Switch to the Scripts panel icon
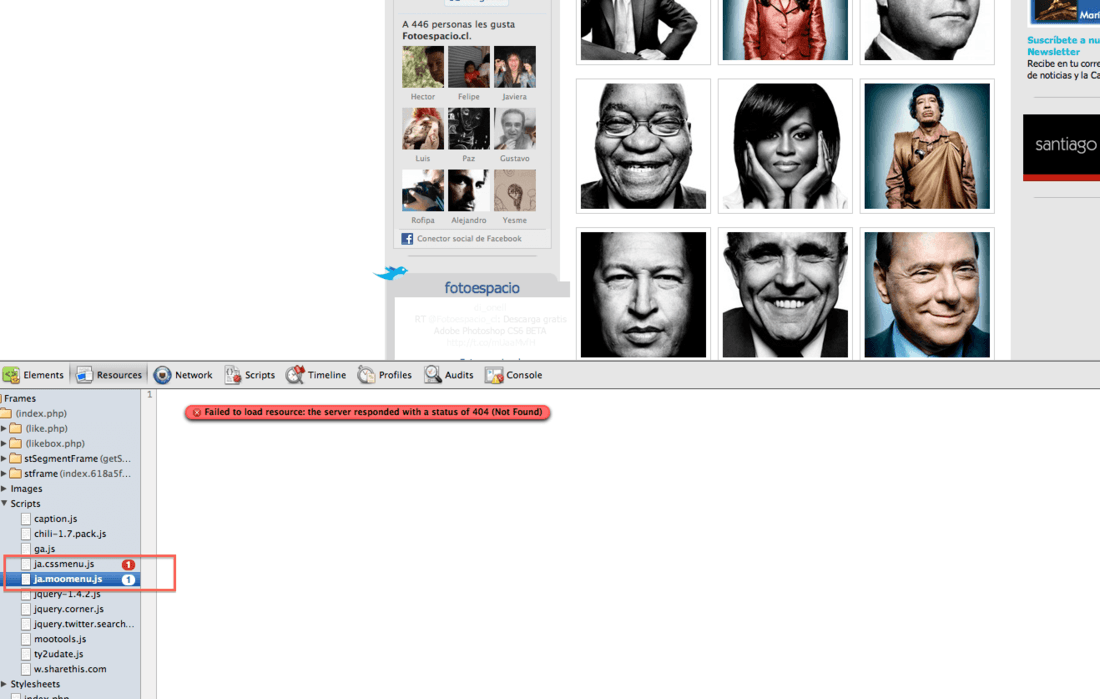Screen dimensions: 1100x699 [232, 375]
